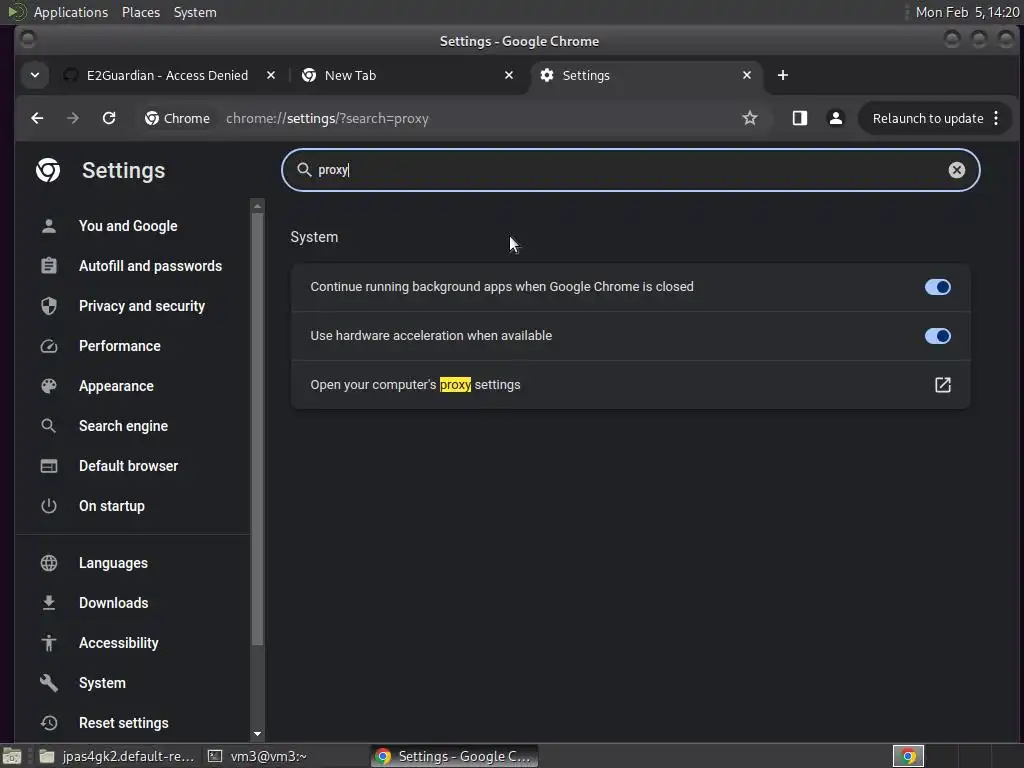Viewport: 1024px width, 768px height.
Task: Open the profile avatar icon
Action: [x=835, y=118]
